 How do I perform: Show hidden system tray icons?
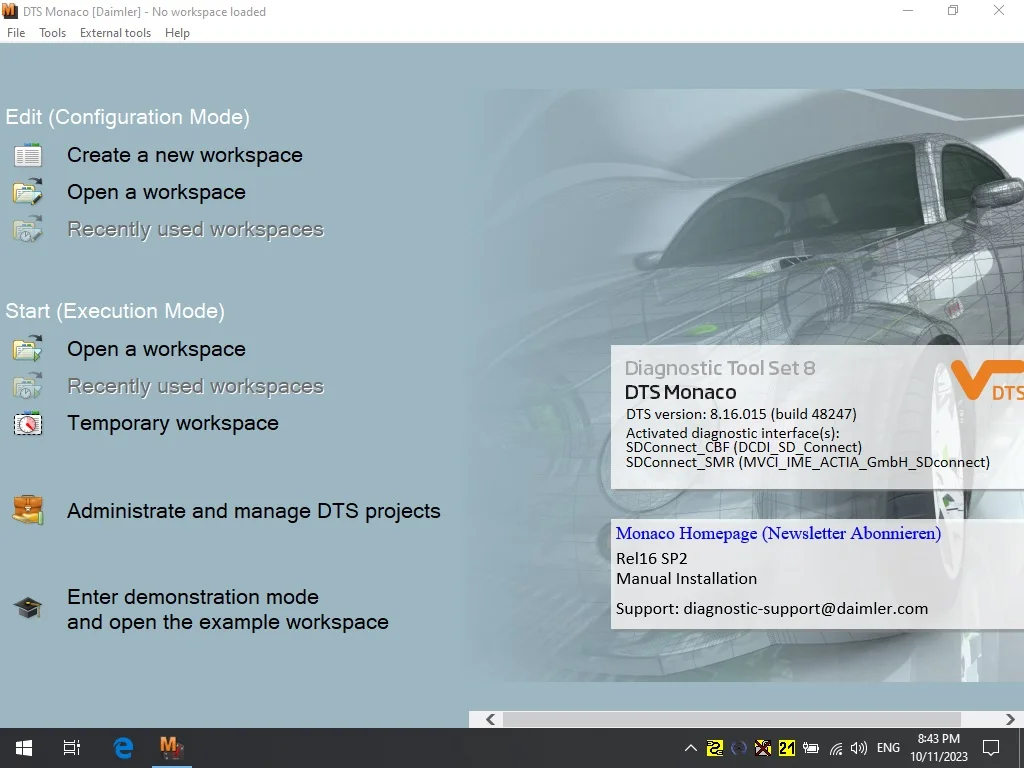coord(690,748)
